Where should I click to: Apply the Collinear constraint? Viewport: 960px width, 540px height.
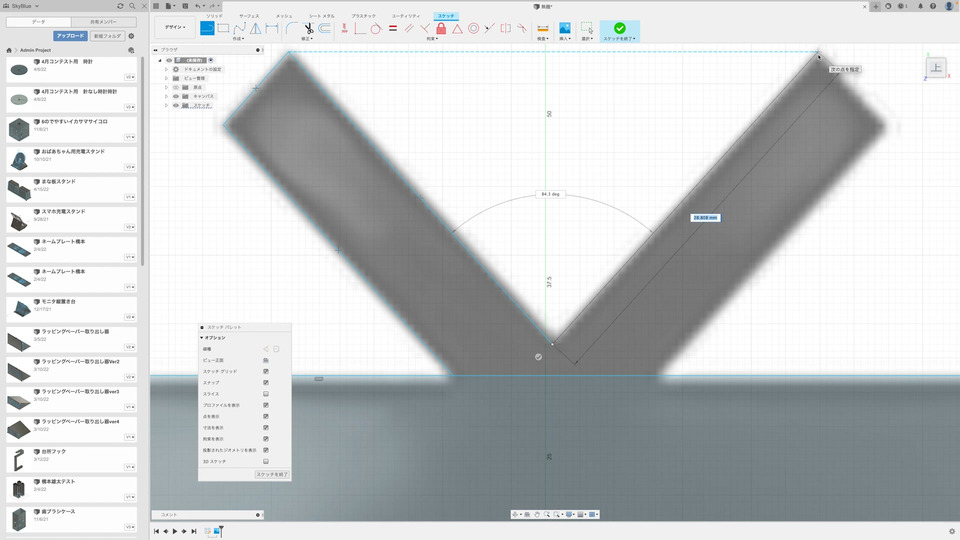[x=489, y=28]
